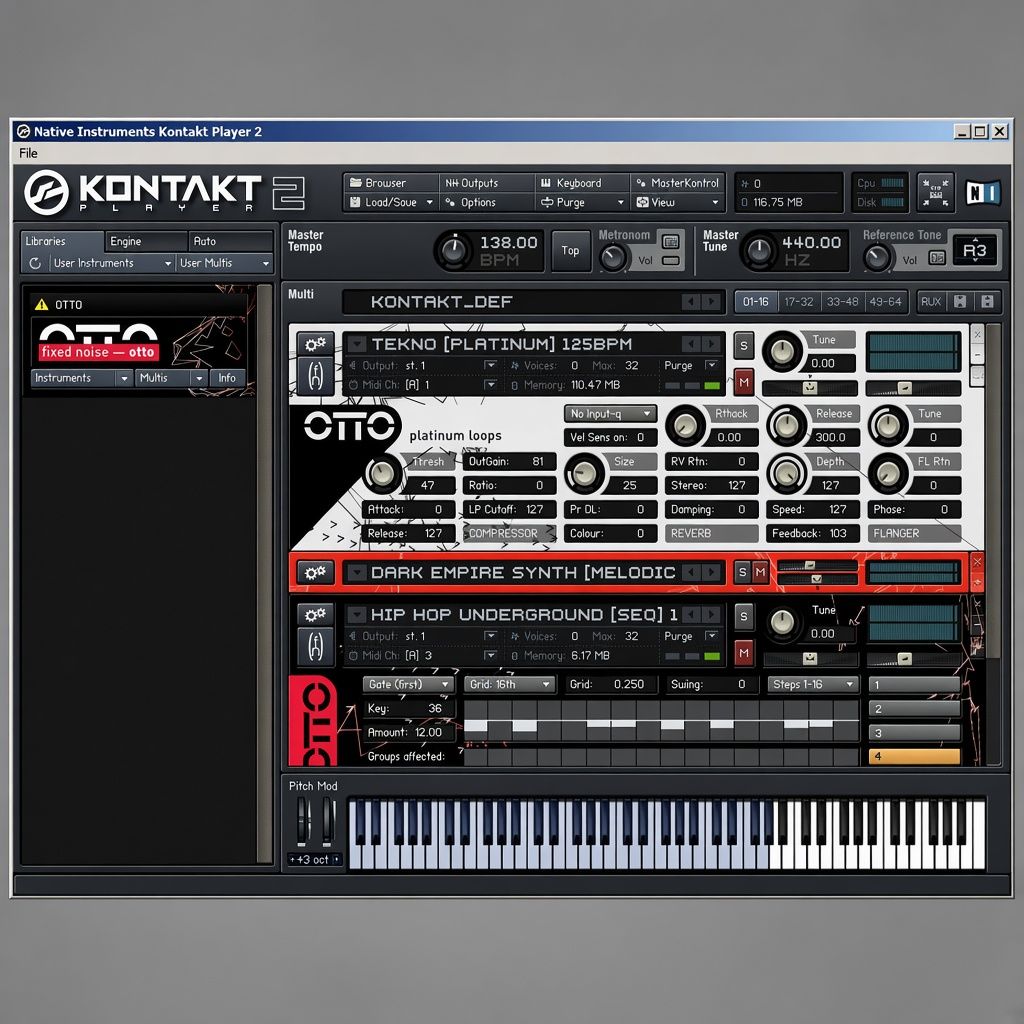Show the on-screen Keyboard

[583, 183]
